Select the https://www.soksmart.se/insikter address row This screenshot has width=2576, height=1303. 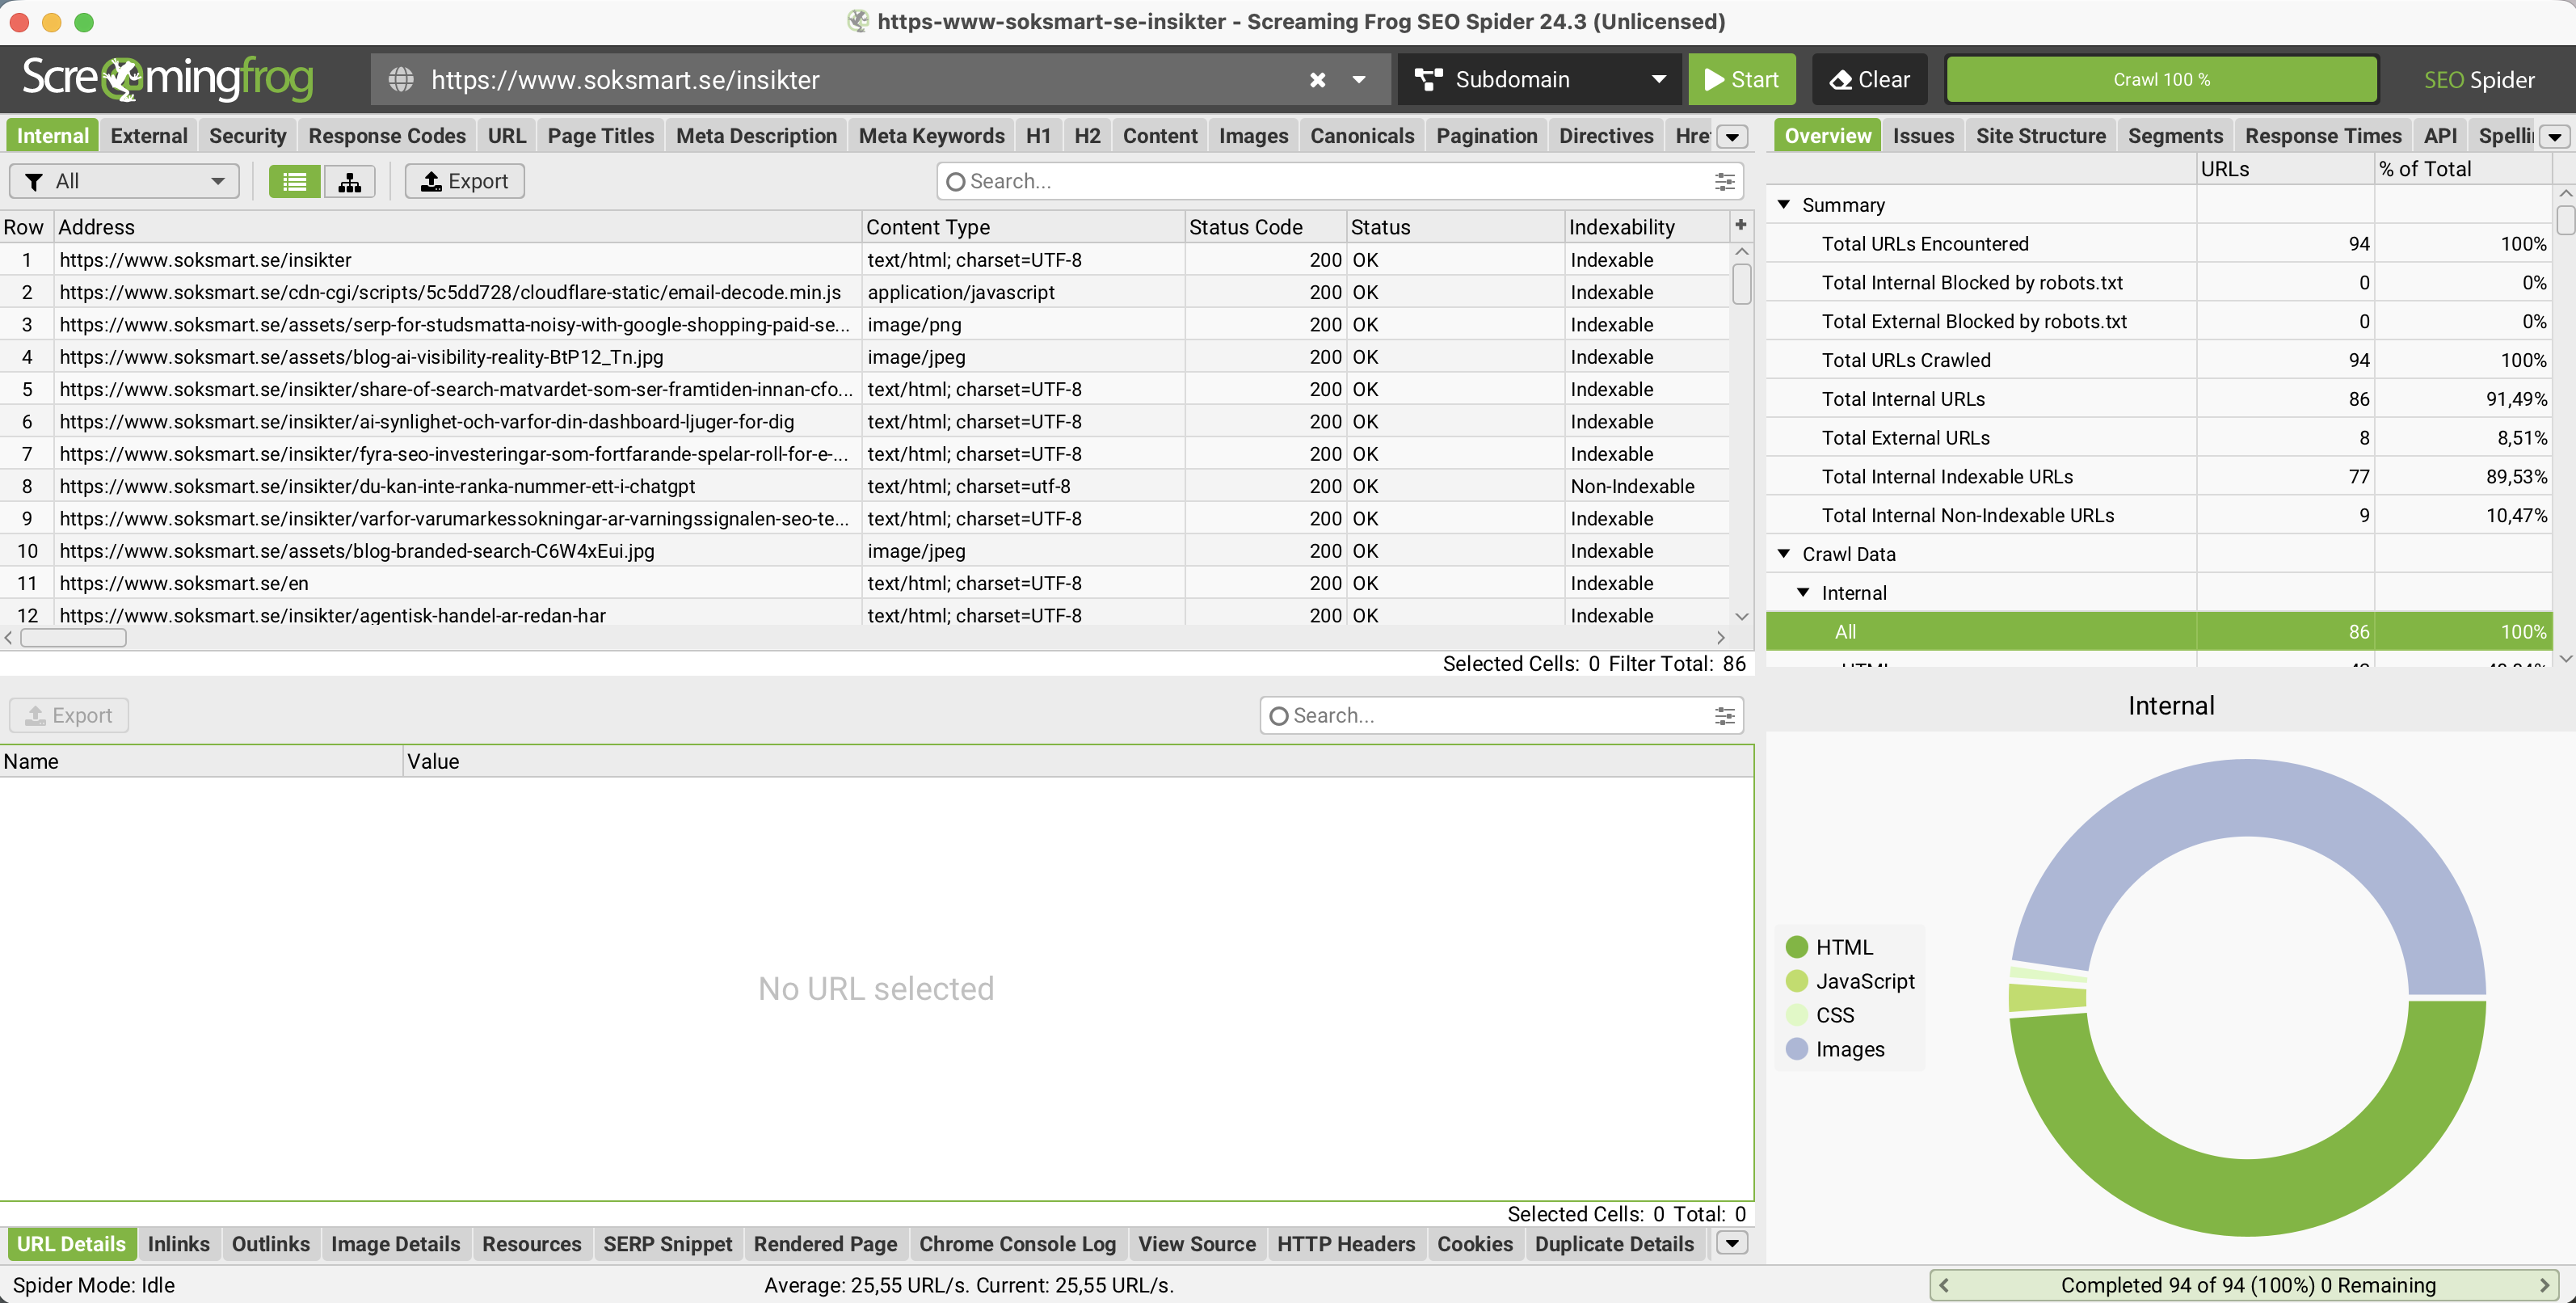point(458,260)
